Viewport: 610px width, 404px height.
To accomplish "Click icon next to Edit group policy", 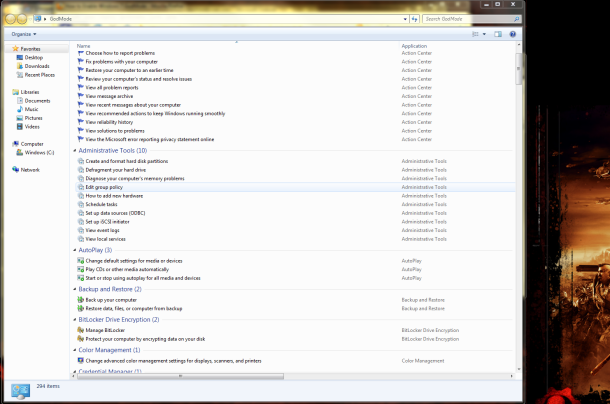I will coord(81,187).
